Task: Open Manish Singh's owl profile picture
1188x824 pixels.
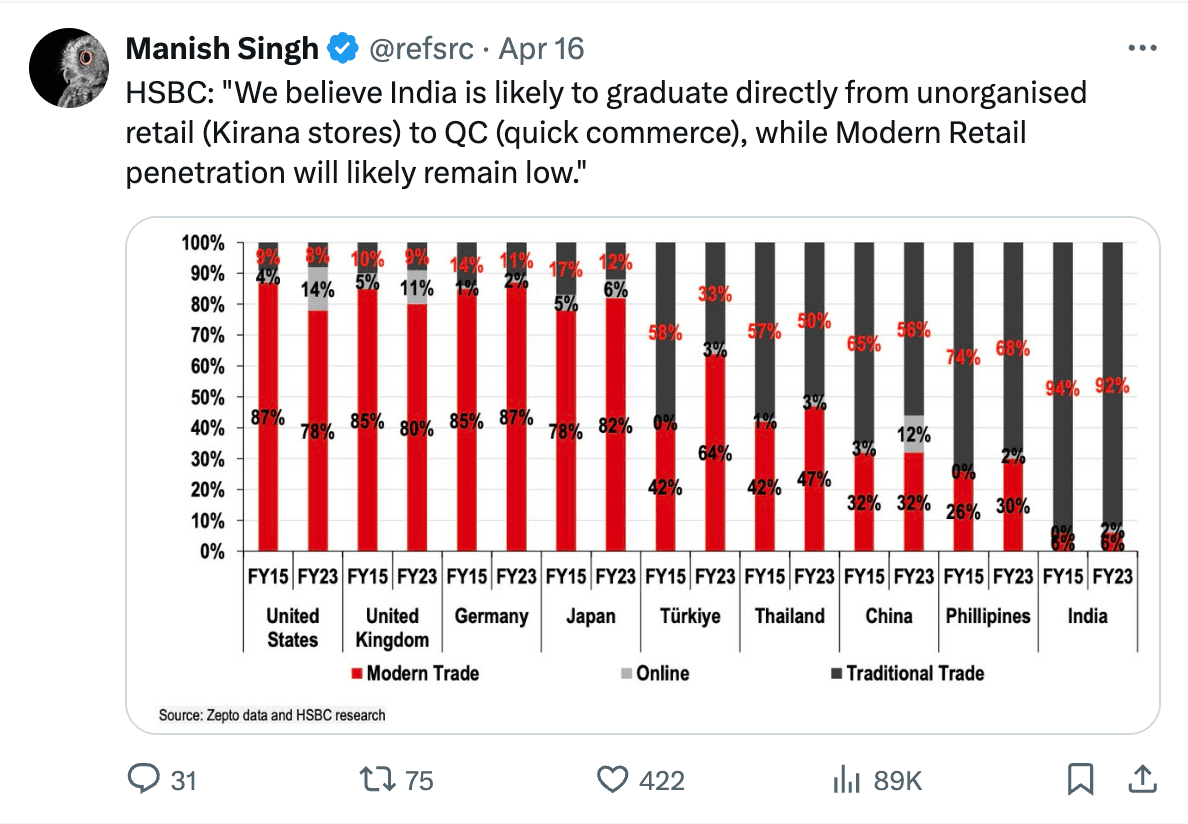Action: tap(69, 67)
